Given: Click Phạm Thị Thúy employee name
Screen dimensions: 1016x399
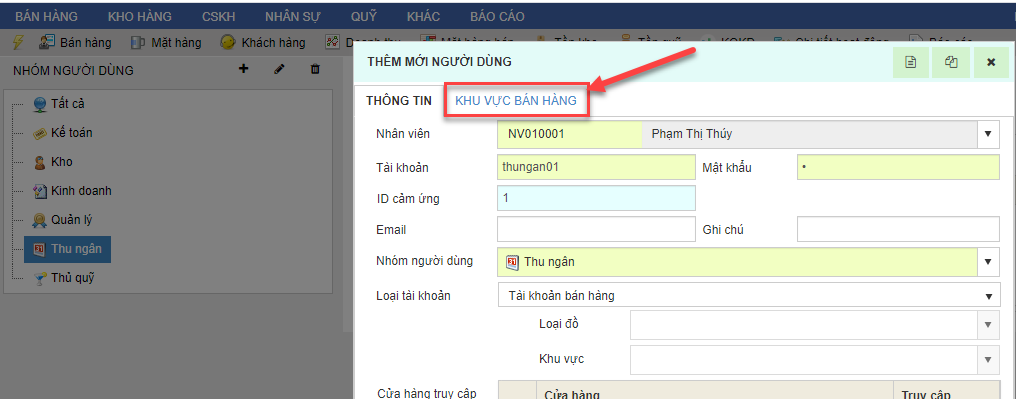Looking at the screenshot, I should [692, 134].
